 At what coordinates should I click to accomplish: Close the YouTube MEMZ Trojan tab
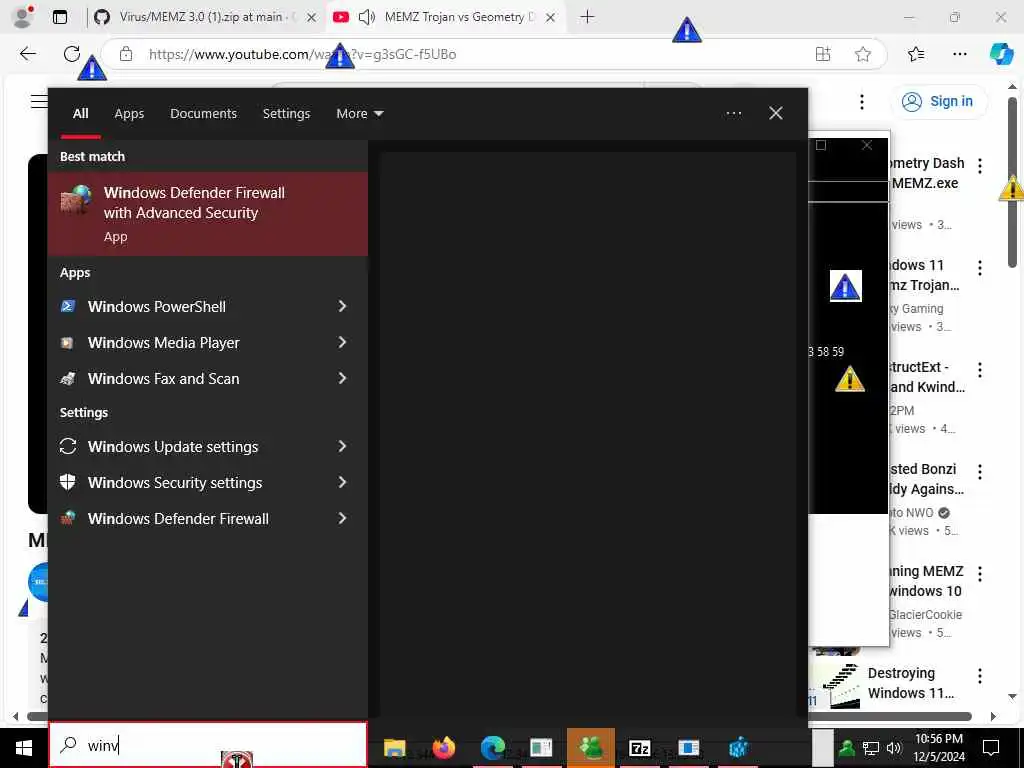(x=551, y=18)
